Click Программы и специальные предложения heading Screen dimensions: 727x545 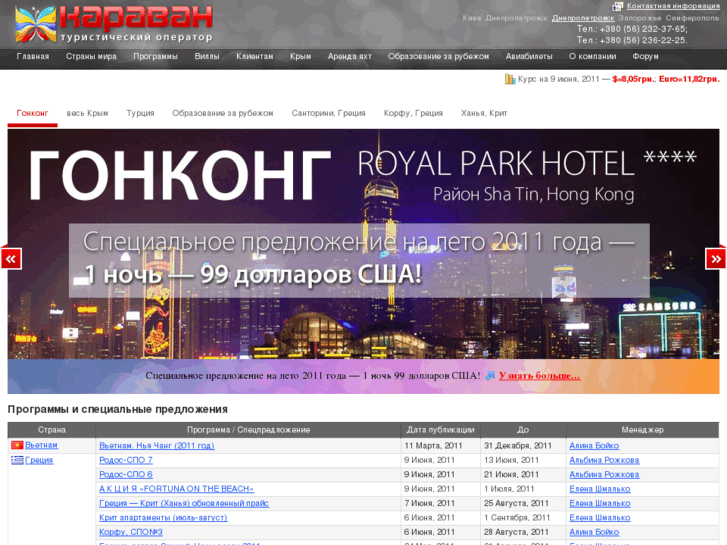point(118,409)
